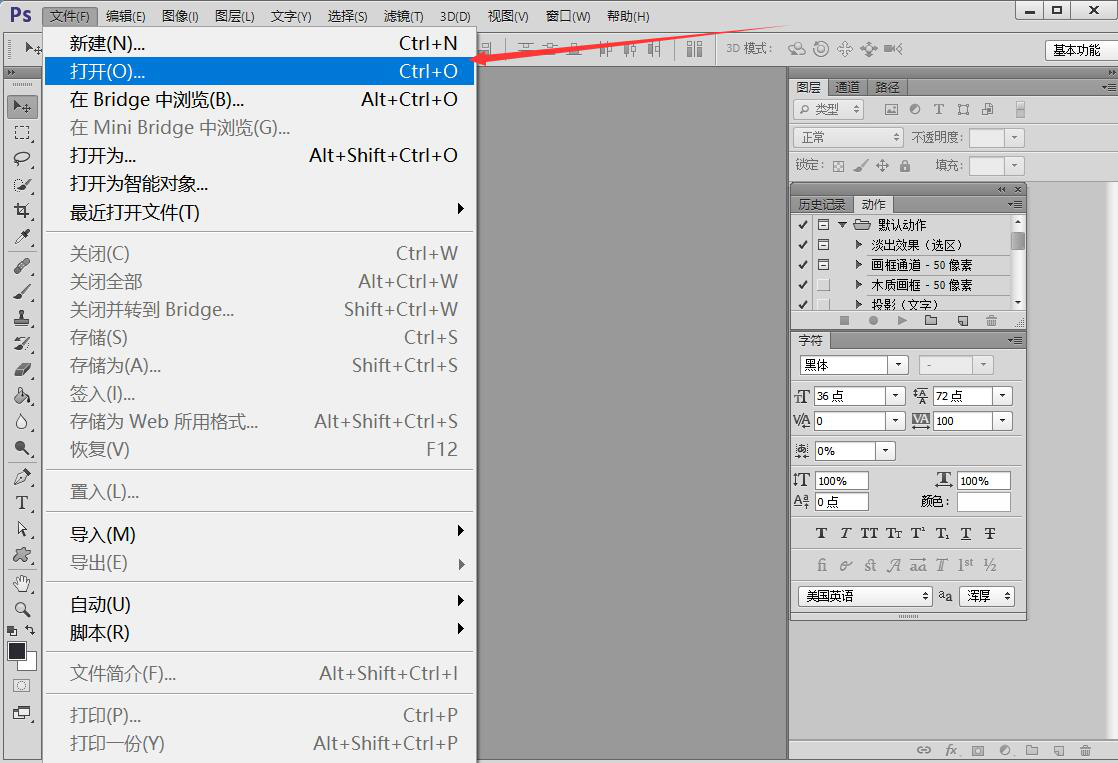Open the 自动(U) submenu
Image resolution: width=1118 pixels, height=763 pixels.
tap(260, 604)
